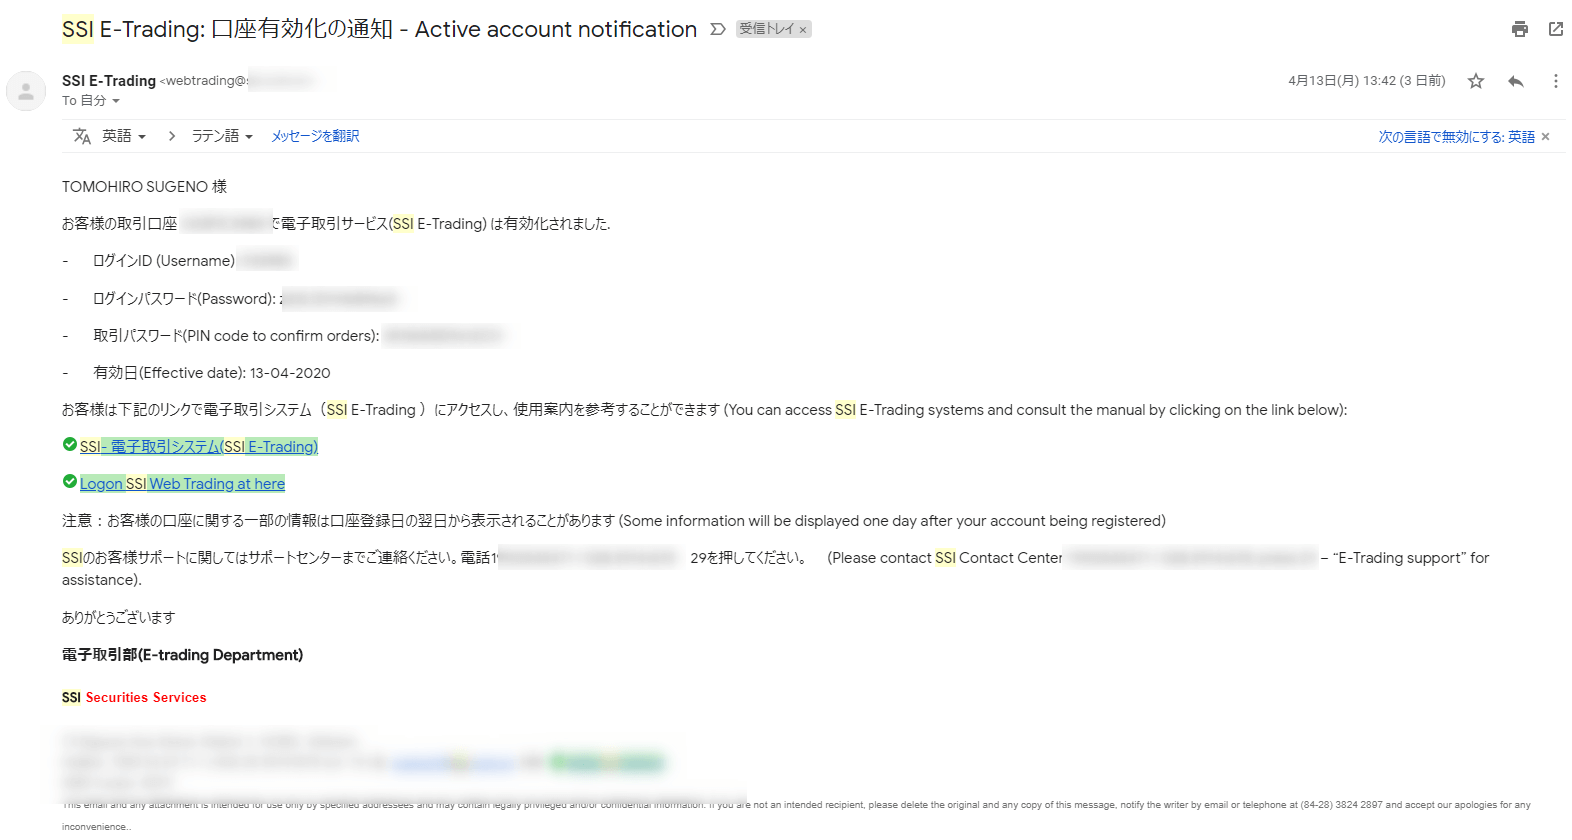The height and width of the screenshot is (840, 1572).
Task: Click メッセージを翻訳 link
Action: pos(315,136)
